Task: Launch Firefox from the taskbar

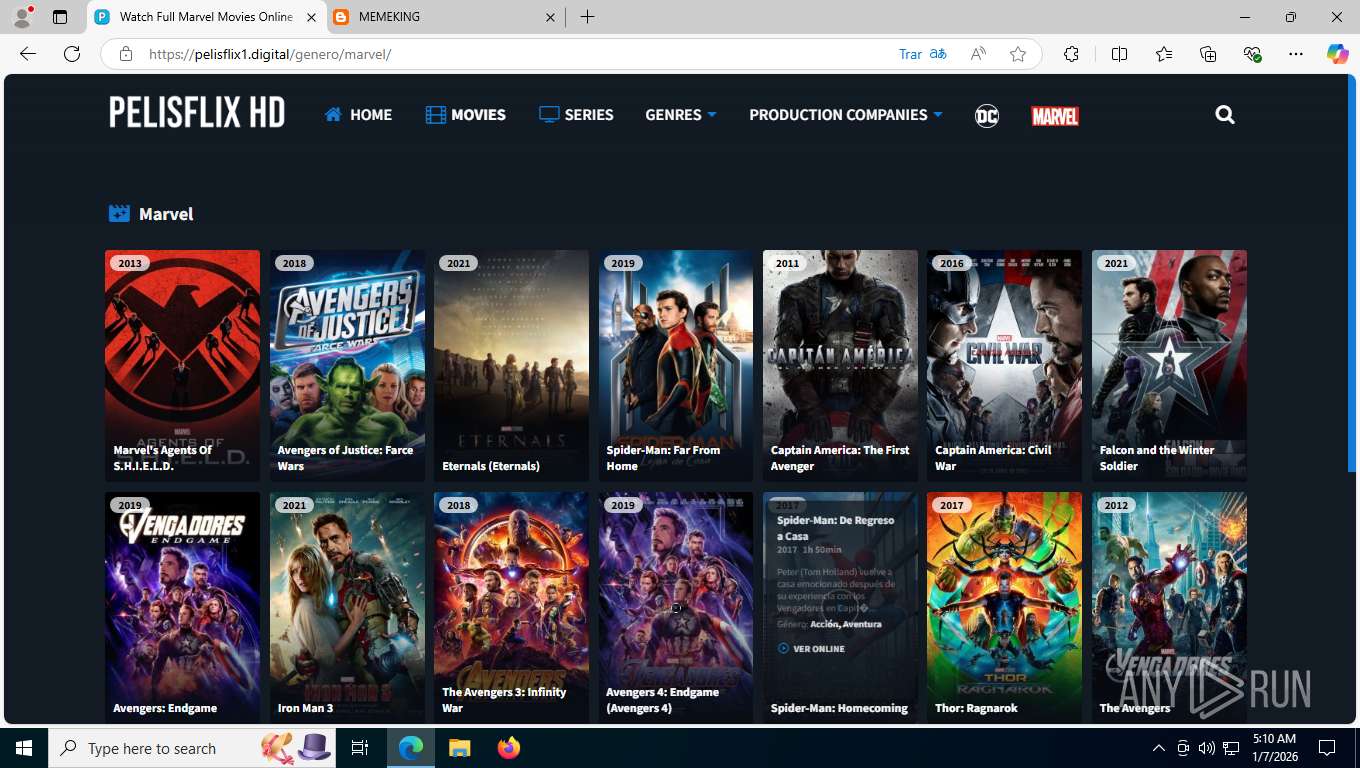Action: 509,748
